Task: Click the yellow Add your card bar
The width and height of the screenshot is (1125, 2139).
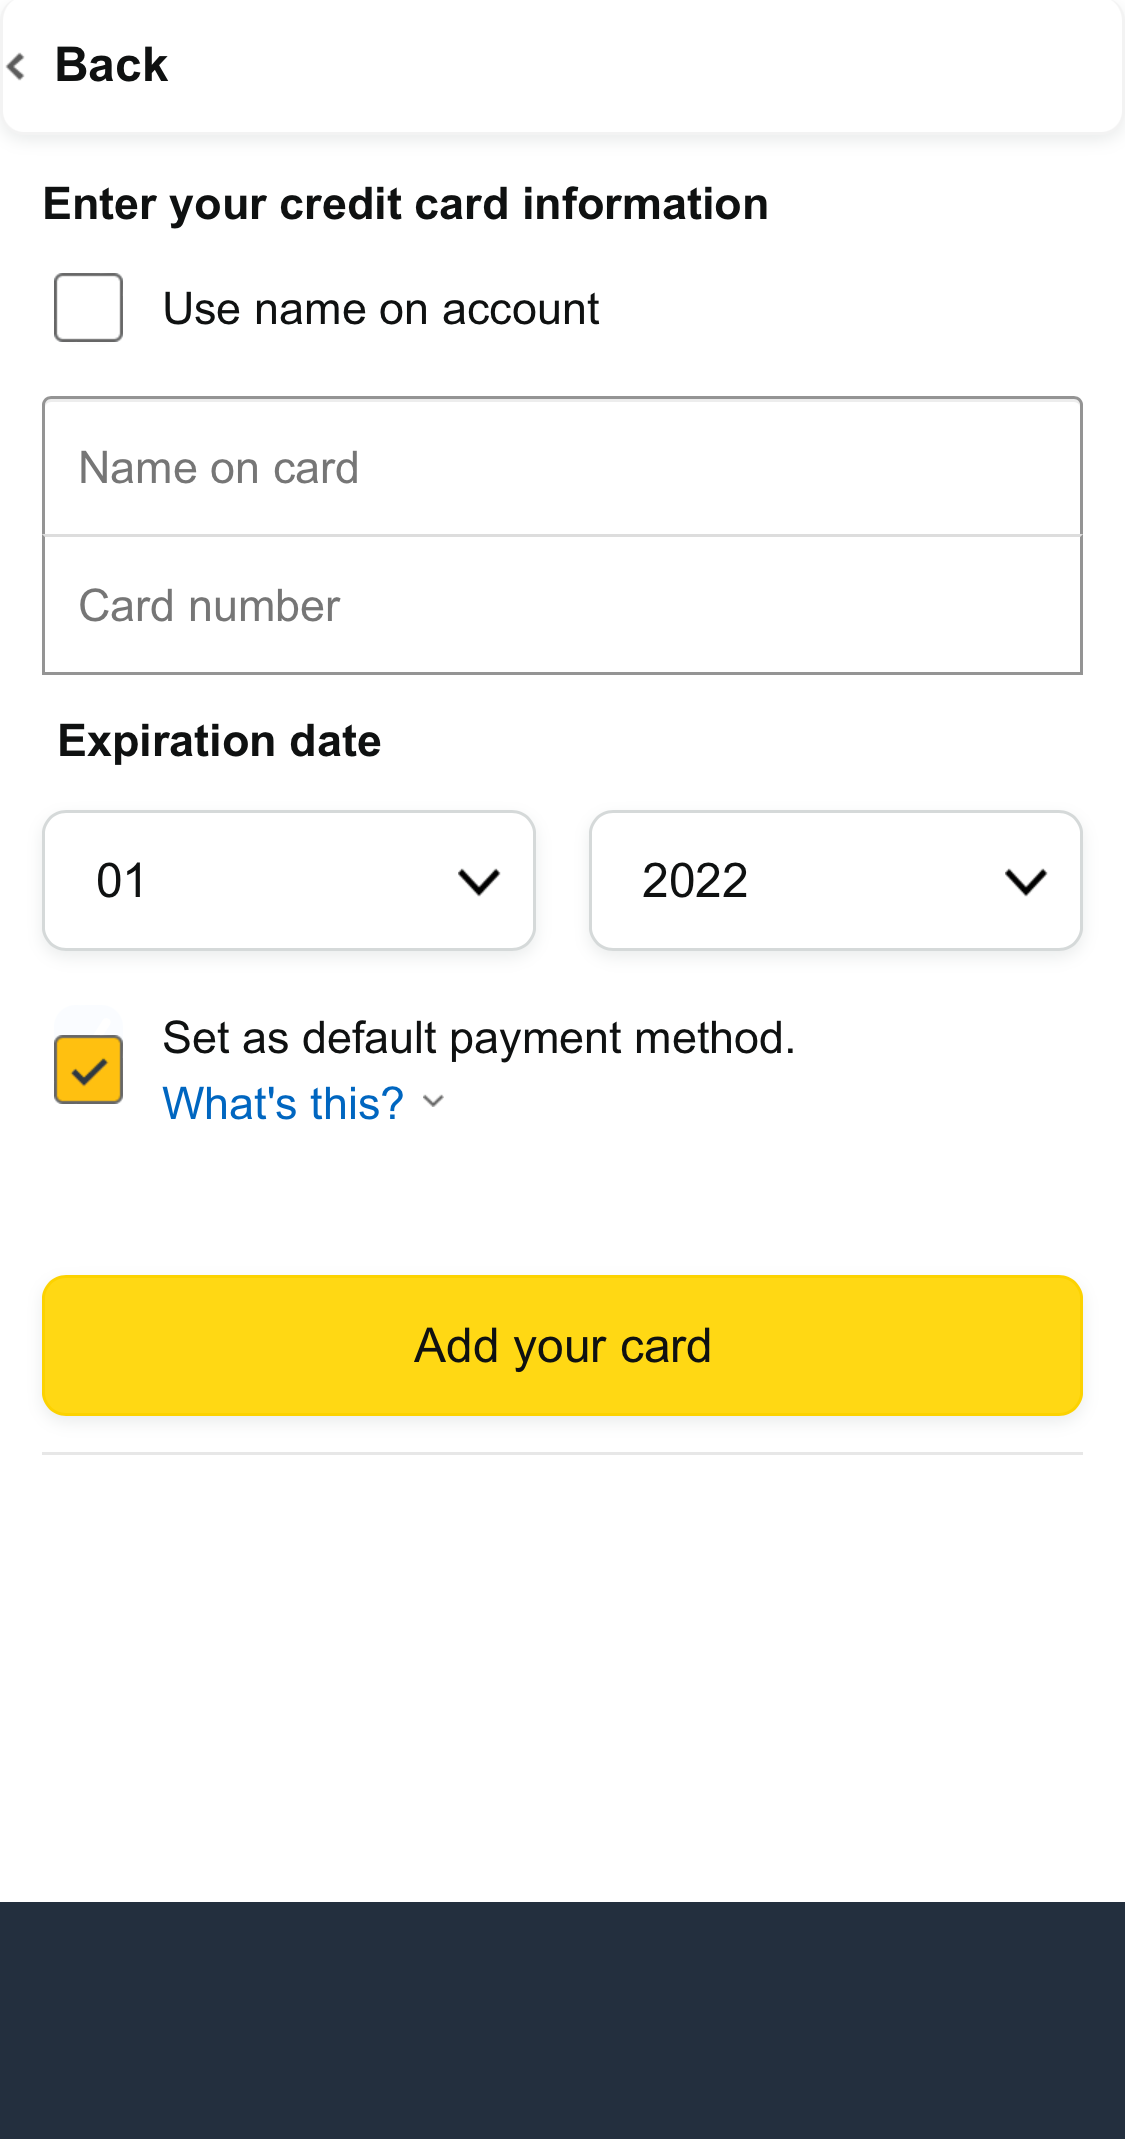Action: tap(562, 1345)
